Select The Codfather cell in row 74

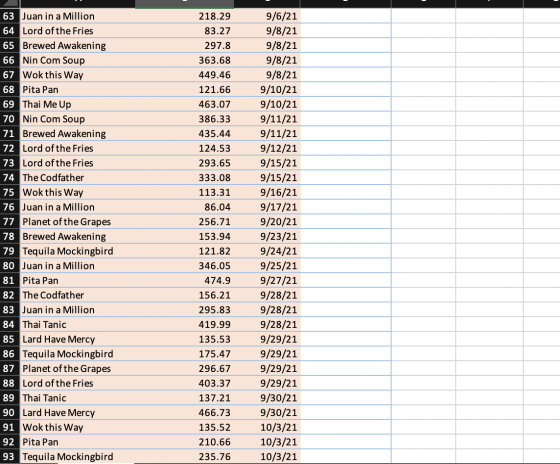coord(78,177)
